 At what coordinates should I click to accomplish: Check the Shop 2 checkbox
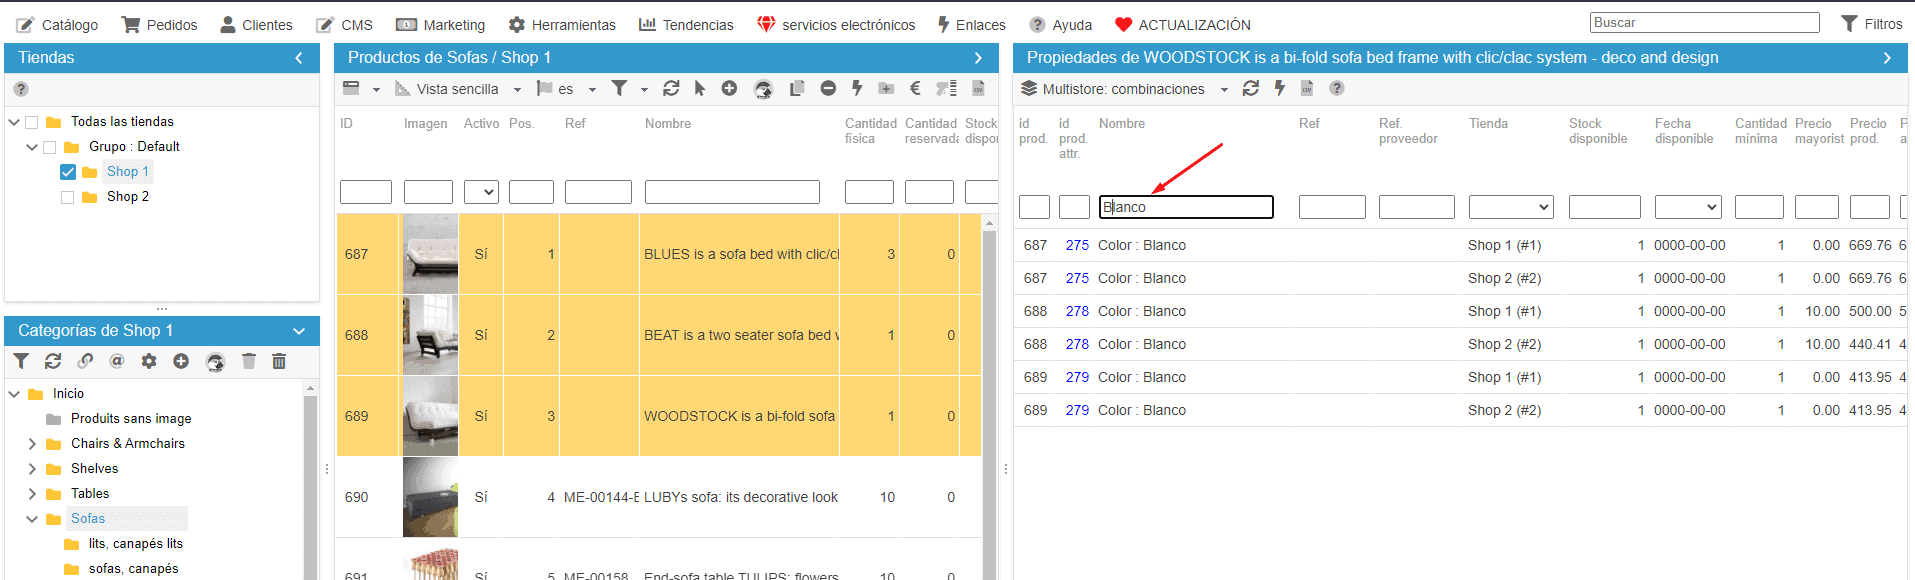[68, 197]
